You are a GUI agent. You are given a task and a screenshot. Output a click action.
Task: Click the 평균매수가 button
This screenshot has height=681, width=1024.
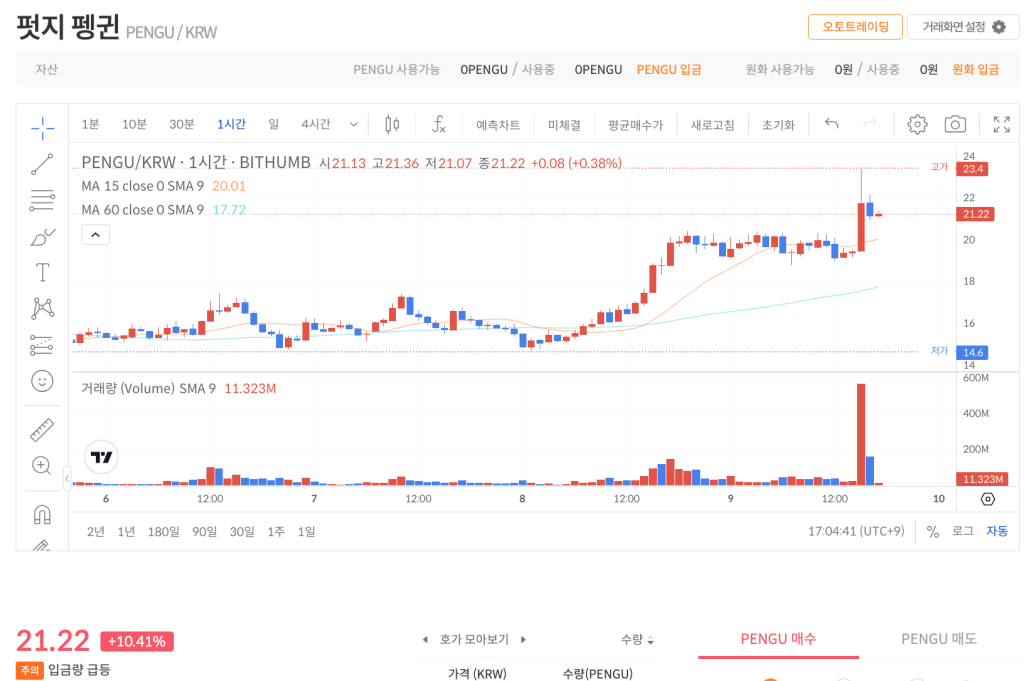point(635,125)
